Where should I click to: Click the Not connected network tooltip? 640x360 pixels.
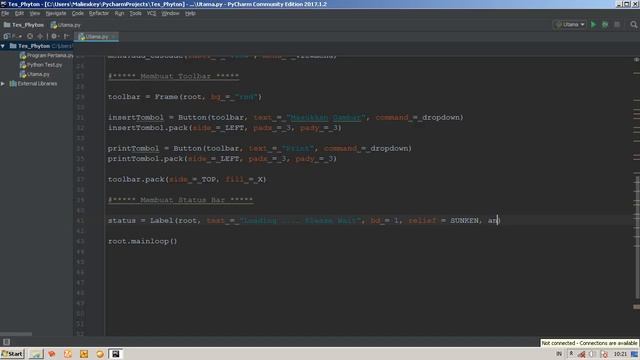pyautogui.click(x=589, y=343)
